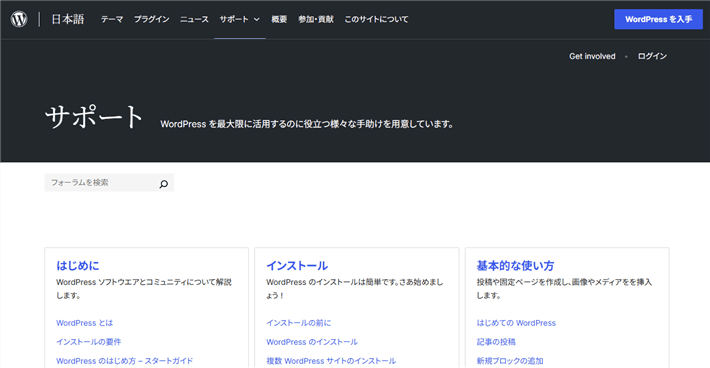Open the このサイトについて menu item

click(x=376, y=19)
